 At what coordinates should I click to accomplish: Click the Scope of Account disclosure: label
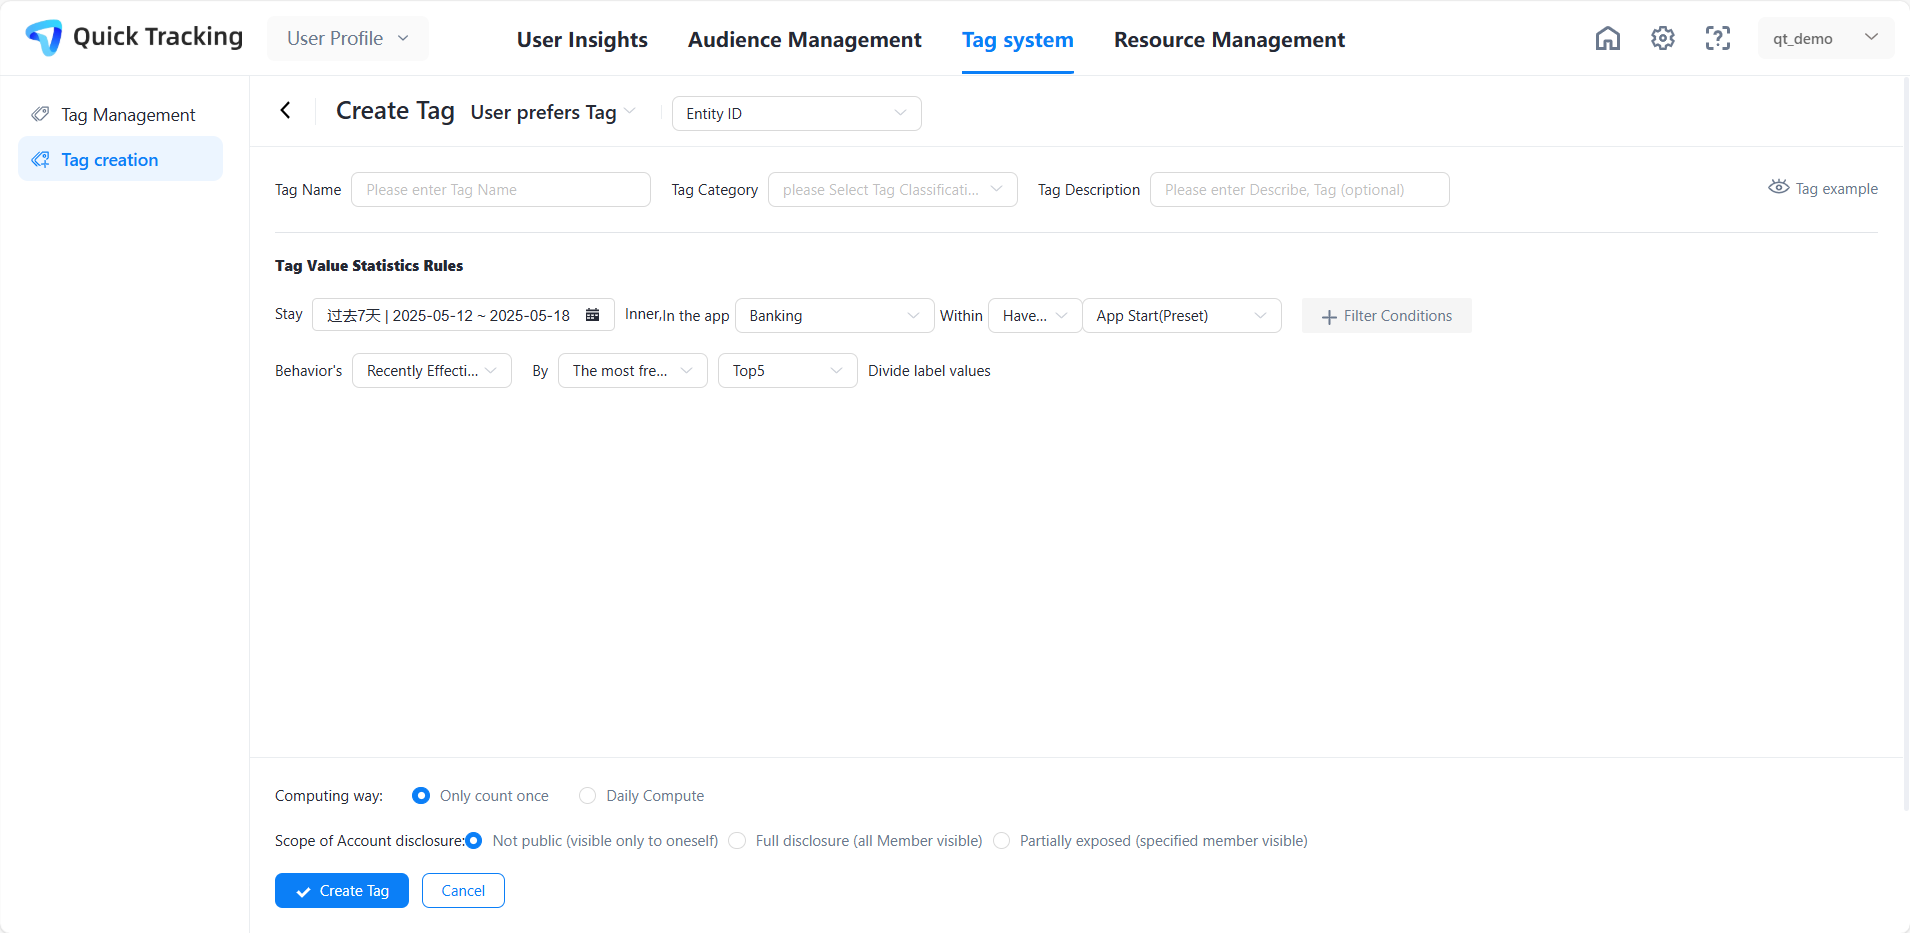[x=370, y=841]
